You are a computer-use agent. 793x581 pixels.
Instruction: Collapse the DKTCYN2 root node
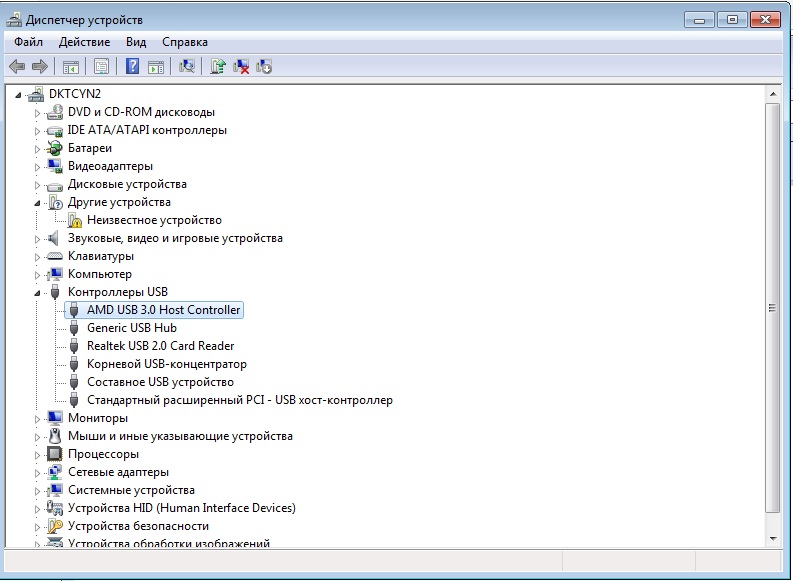19,95
